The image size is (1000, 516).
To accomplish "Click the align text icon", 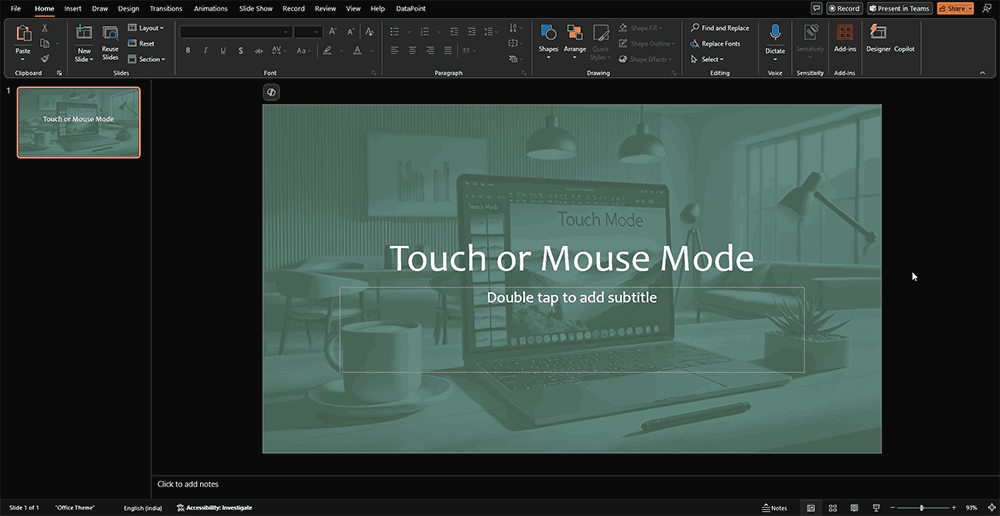I will coord(515,43).
